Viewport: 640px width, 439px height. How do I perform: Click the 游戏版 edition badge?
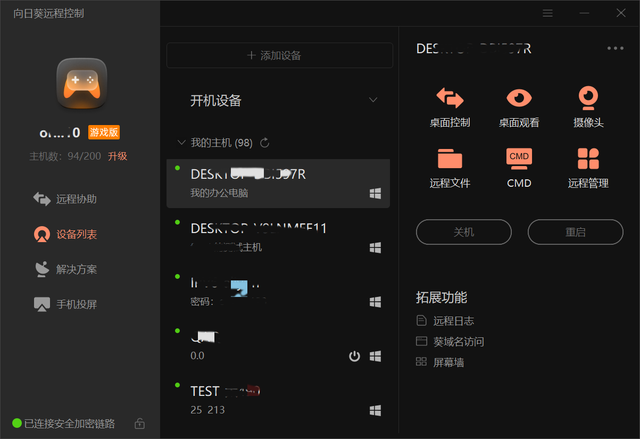point(104,132)
